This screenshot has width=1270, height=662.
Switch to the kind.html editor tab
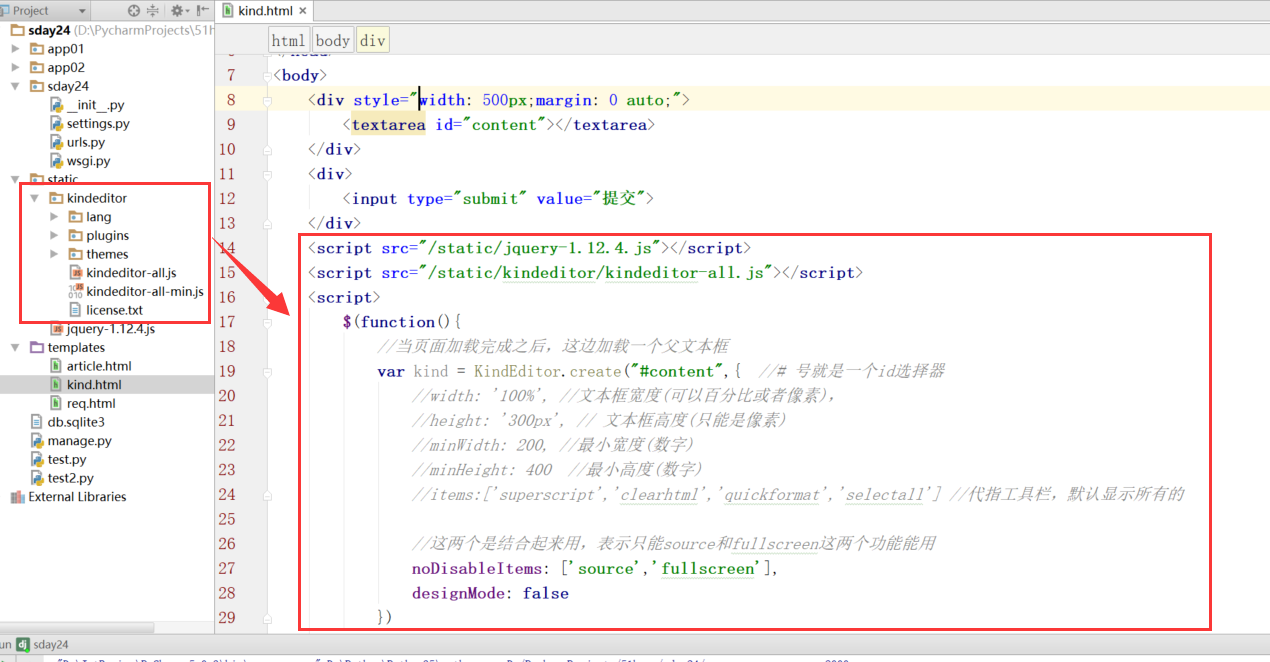point(265,11)
